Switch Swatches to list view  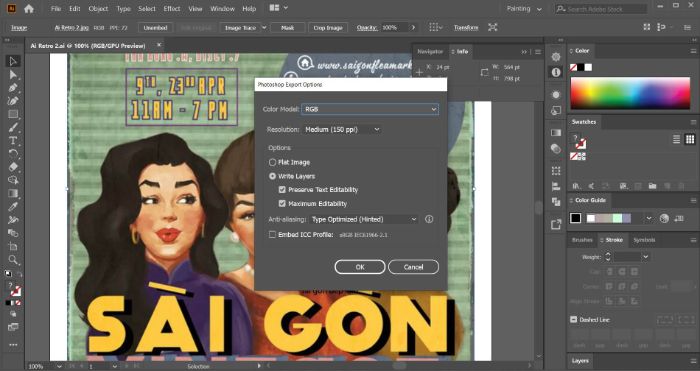[676, 139]
